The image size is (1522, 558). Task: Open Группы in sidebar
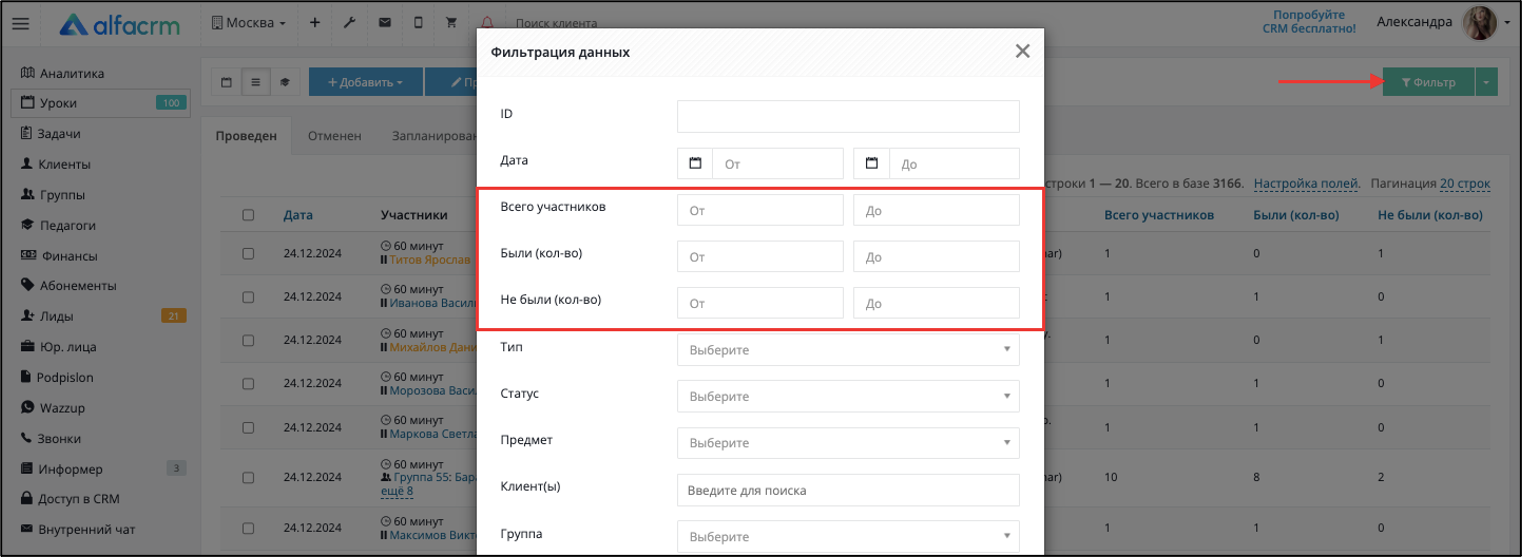coord(53,194)
